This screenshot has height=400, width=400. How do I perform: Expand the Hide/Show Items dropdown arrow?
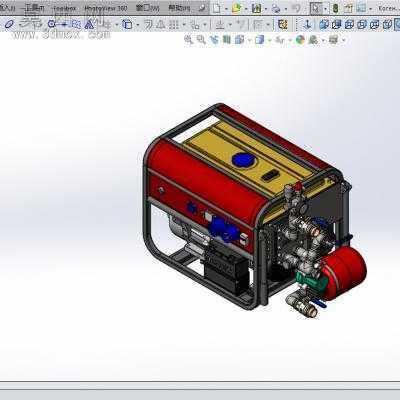pos(290,40)
